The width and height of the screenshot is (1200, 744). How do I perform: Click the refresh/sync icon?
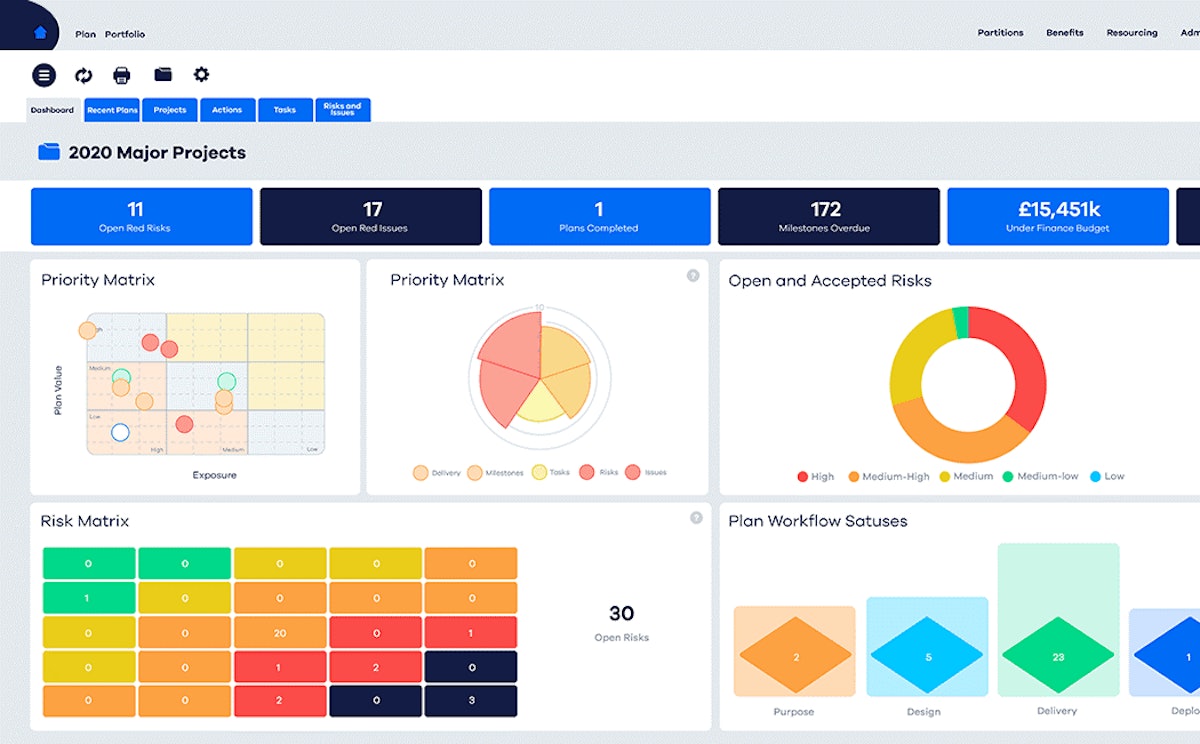pos(84,74)
